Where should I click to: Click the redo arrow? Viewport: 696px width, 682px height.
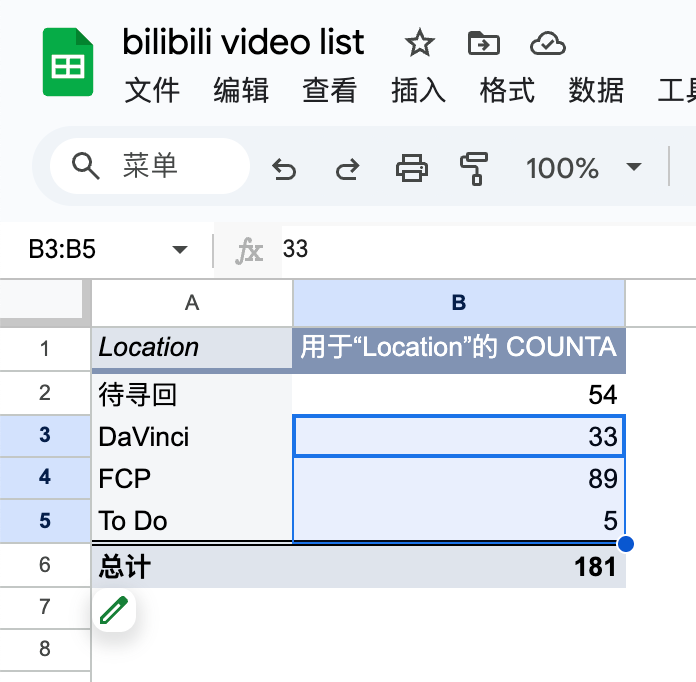[347, 168]
